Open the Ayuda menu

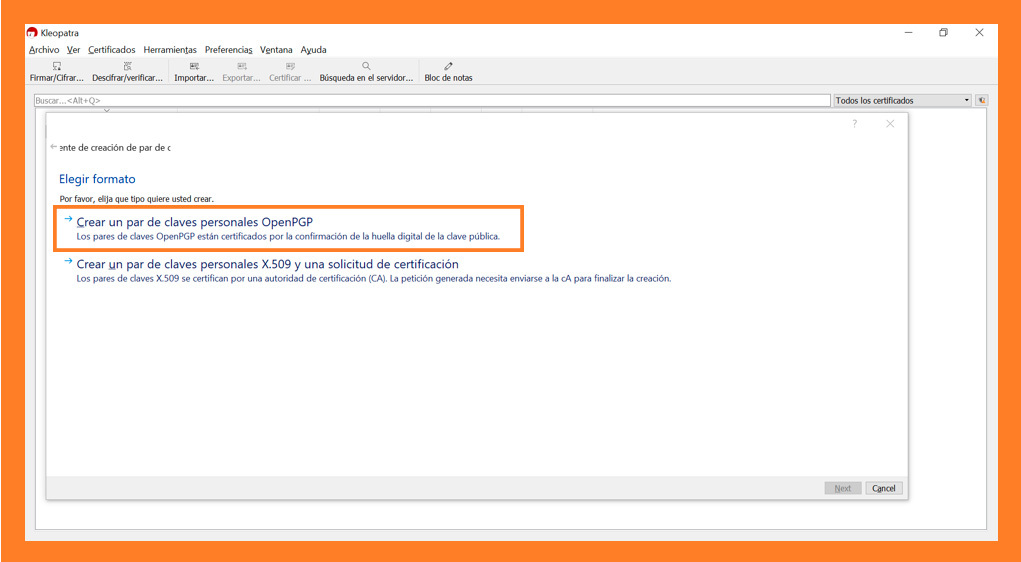click(x=313, y=50)
